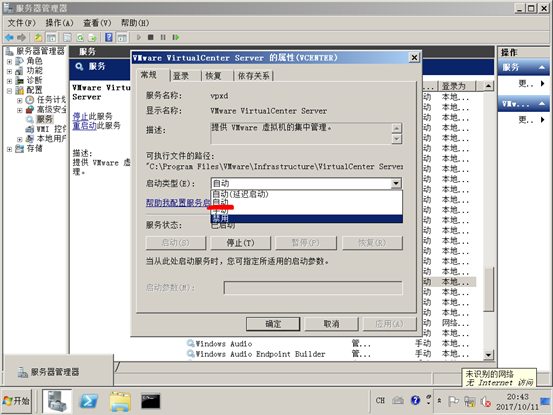This screenshot has width=553, height=415.
Task: Open the 查看(V) menu
Action: pyautogui.click(x=97, y=23)
